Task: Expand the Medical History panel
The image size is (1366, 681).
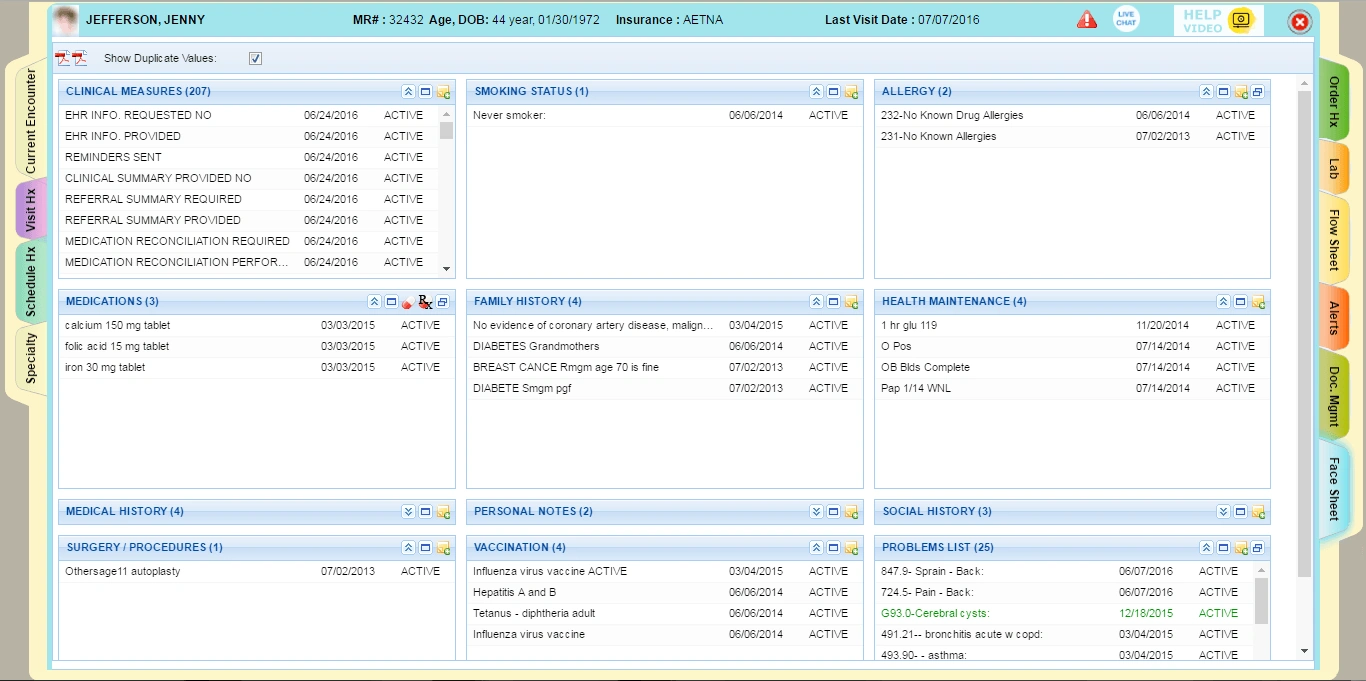Action: [408, 511]
